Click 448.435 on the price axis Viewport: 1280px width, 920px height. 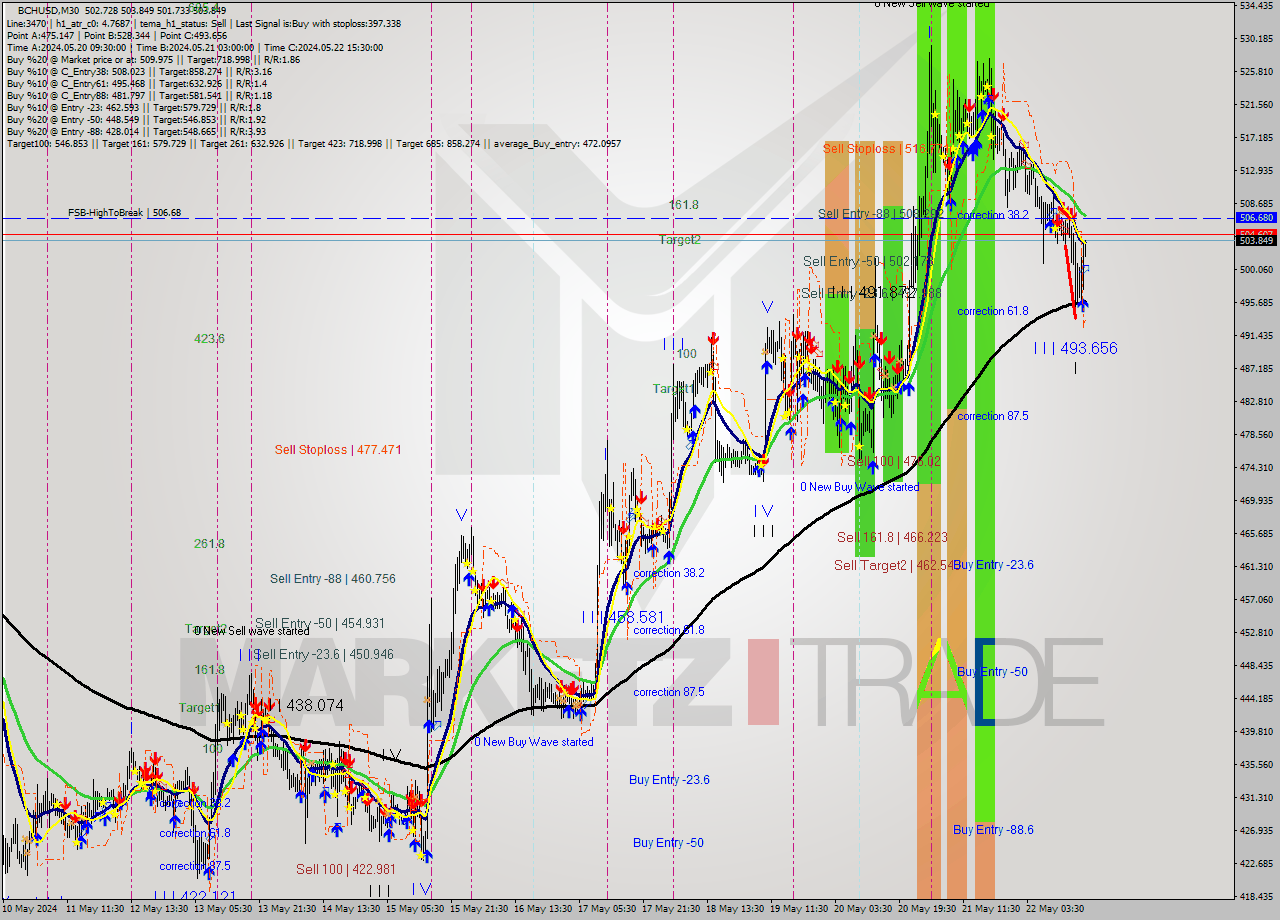point(1256,665)
